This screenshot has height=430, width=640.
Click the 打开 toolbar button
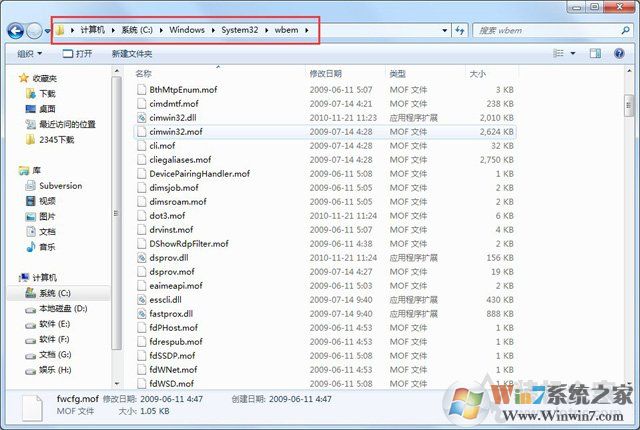(77, 53)
